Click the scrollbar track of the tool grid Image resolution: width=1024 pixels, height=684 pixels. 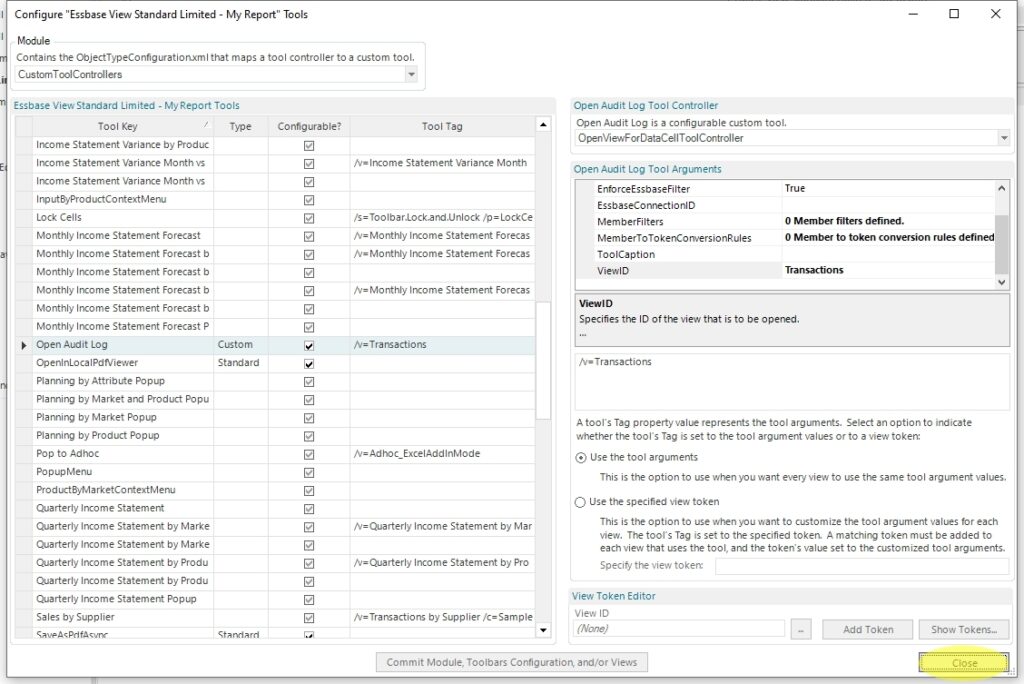[x=543, y=500]
